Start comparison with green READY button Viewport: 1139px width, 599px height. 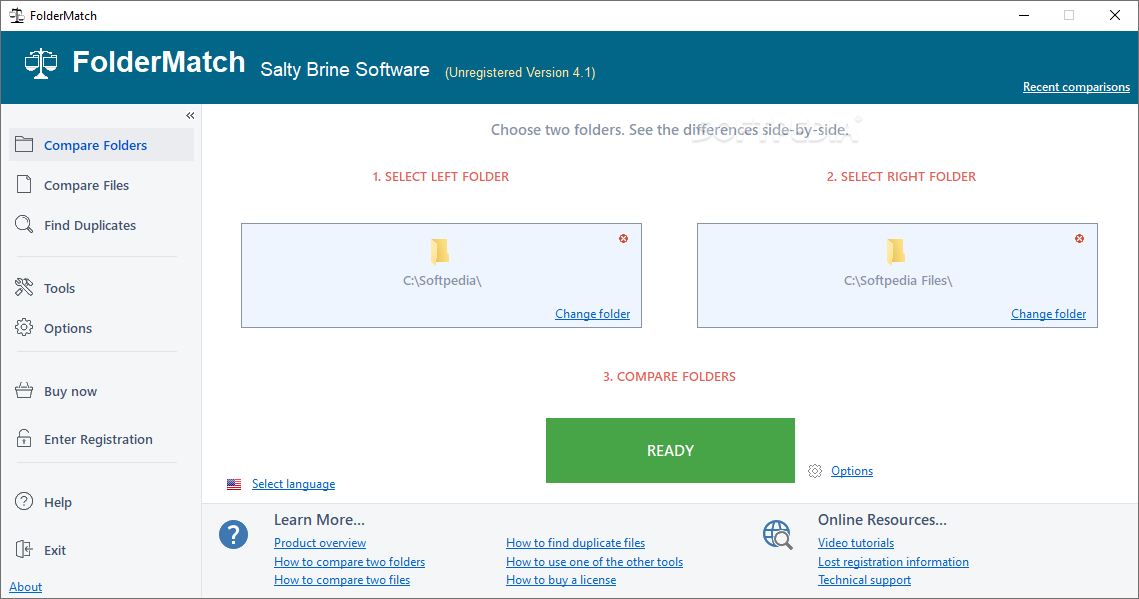tap(670, 450)
